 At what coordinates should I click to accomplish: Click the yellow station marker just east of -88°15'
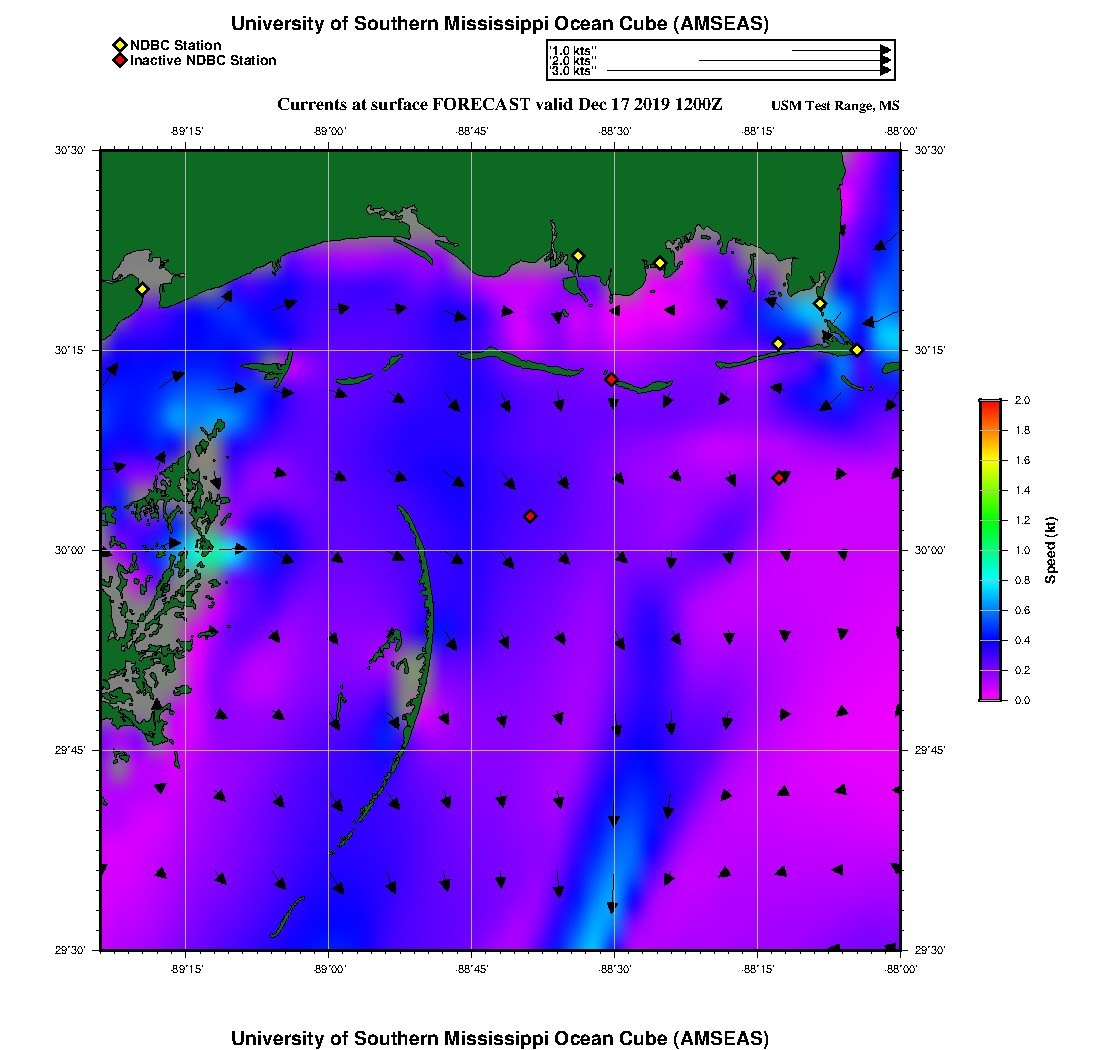click(x=778, y=344)
